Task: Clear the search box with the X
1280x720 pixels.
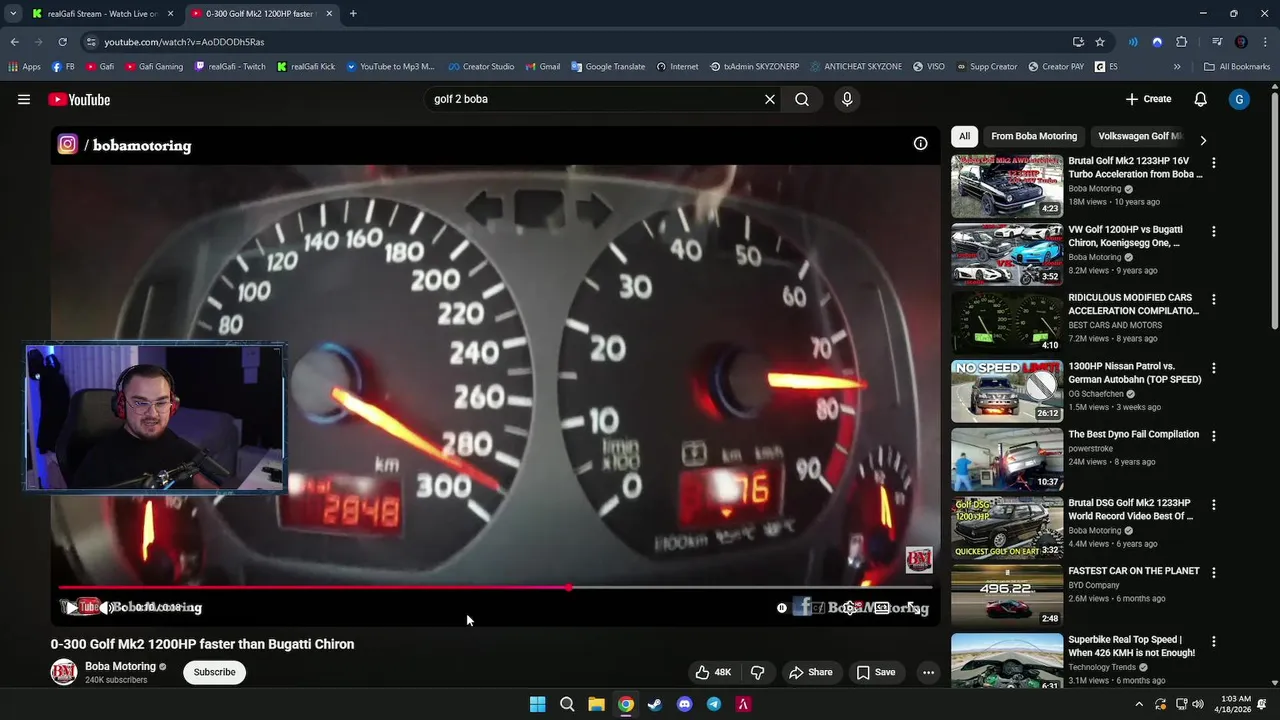Action: tap(770, 99)
